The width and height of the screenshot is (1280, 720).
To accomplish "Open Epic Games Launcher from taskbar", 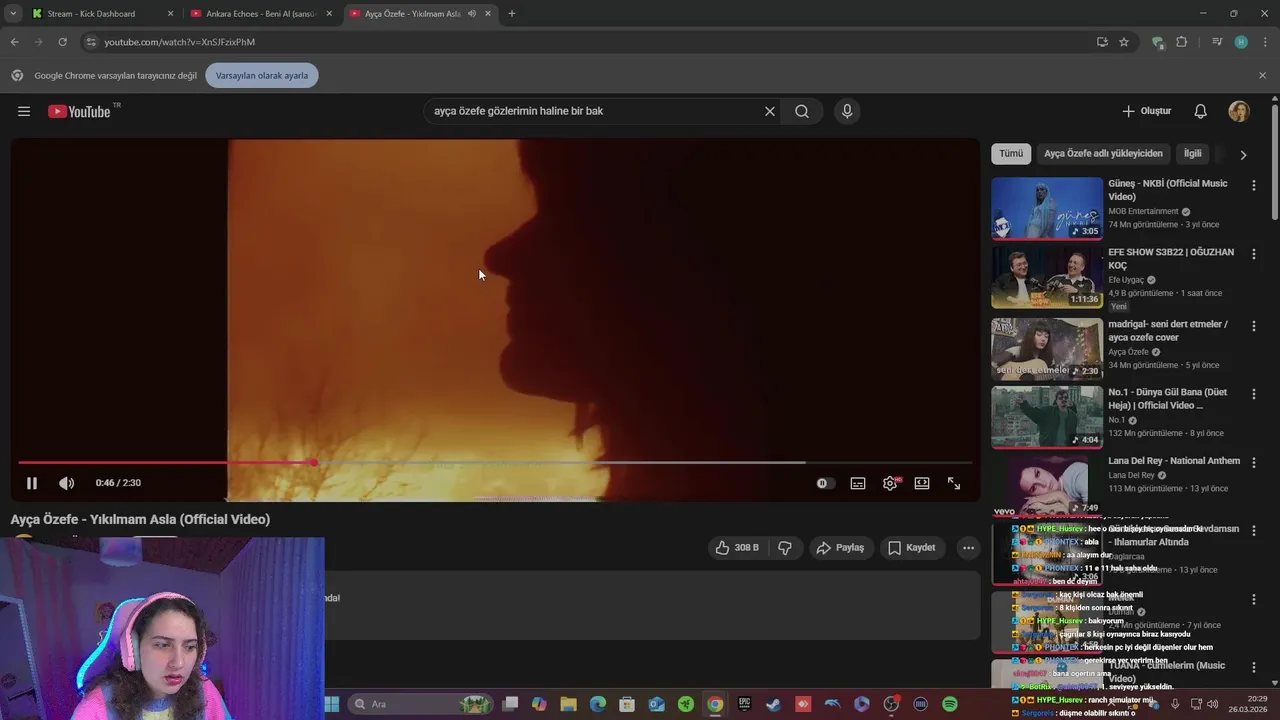I will [744, 704].
